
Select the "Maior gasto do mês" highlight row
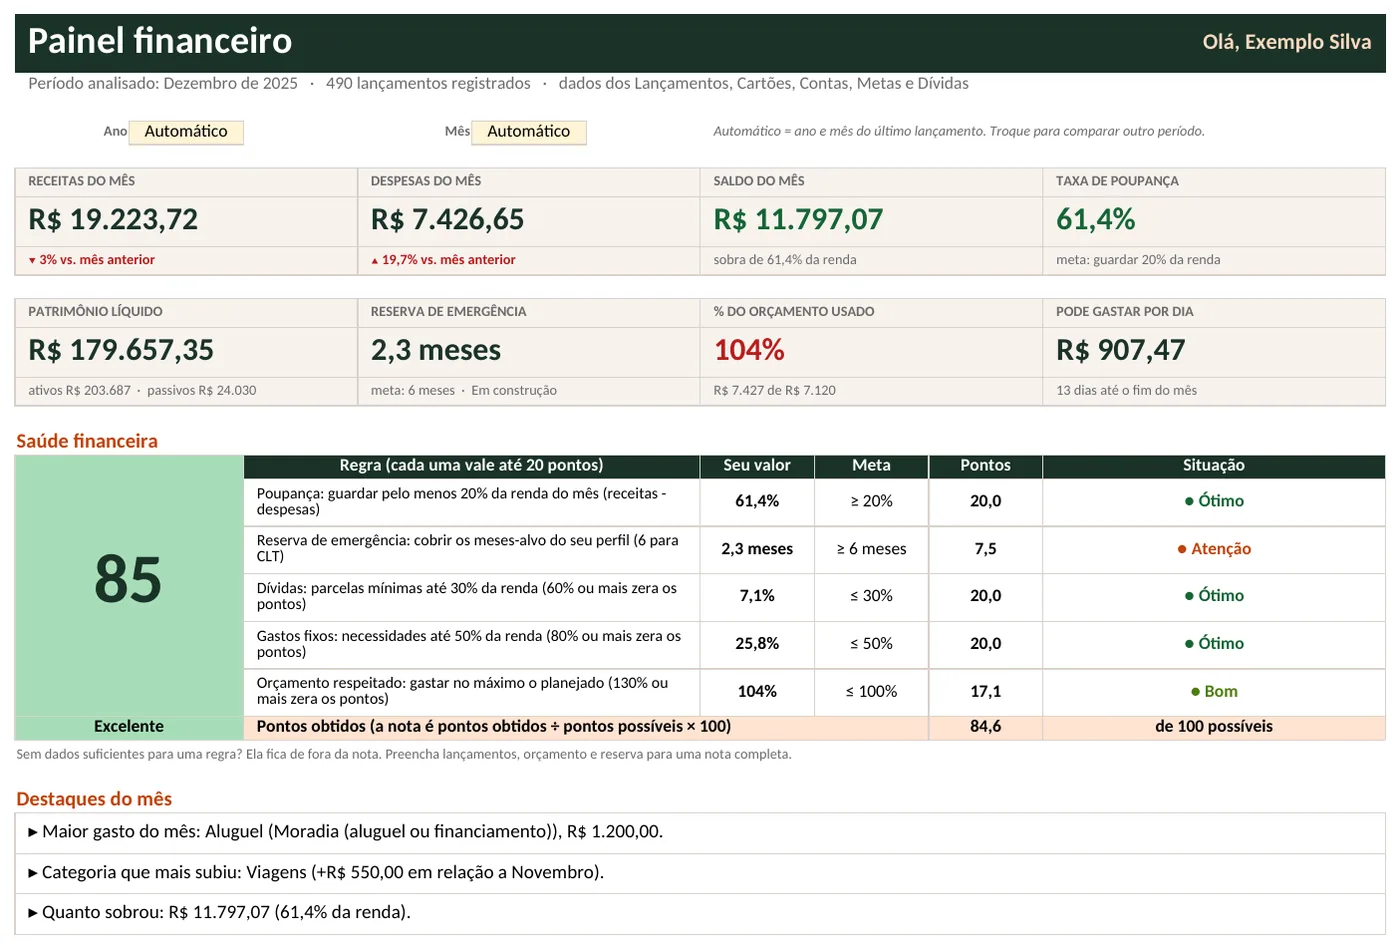tap(700, 833)
